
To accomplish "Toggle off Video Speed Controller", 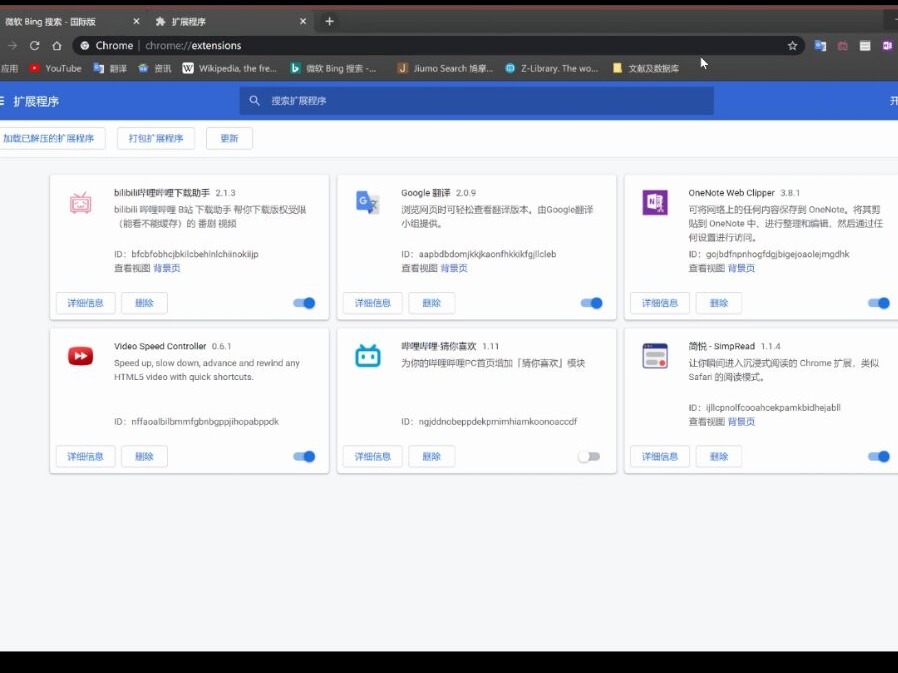I will tap(305, 457).
